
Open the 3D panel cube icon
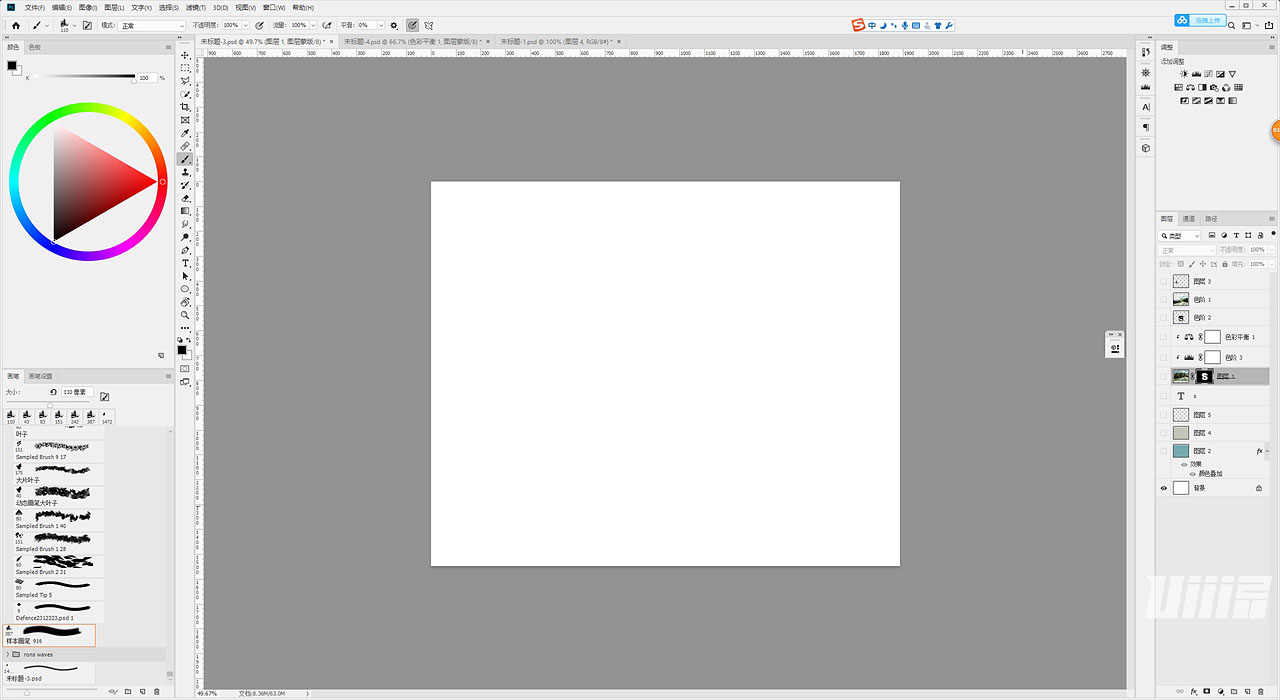tap(1146, 147)
